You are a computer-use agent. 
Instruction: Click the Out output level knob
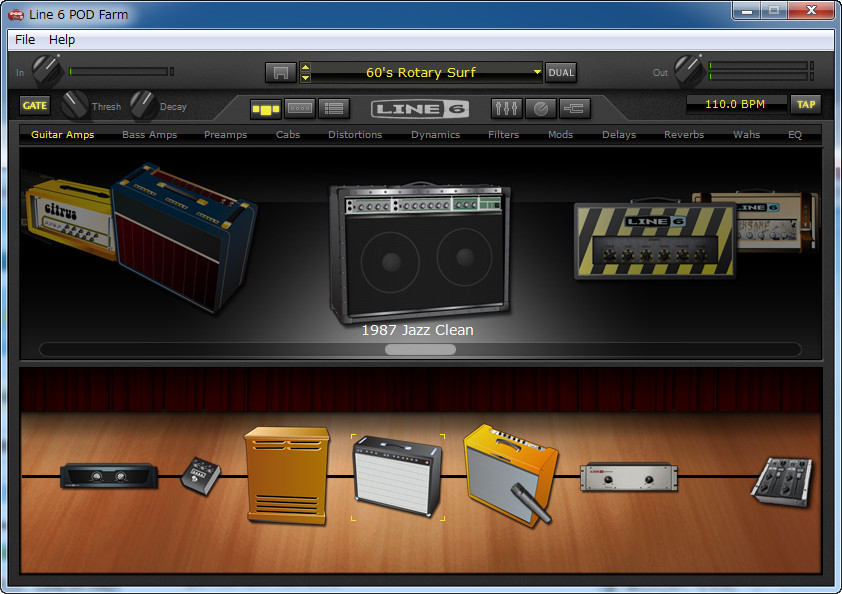pyautogui.click(x=689, y=70)
